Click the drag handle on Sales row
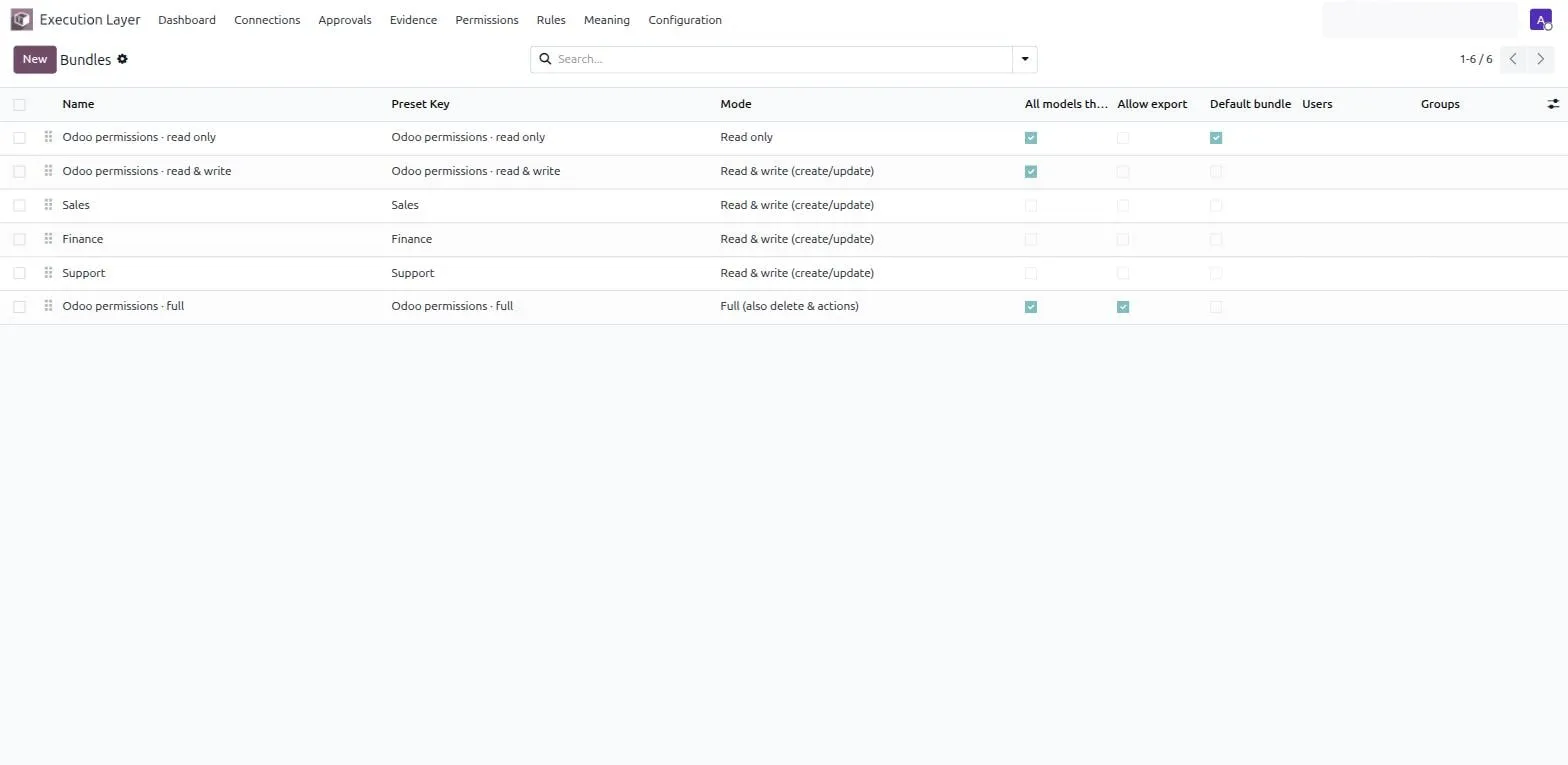This screenshot has height=765, width=1568. pos(48,205)
